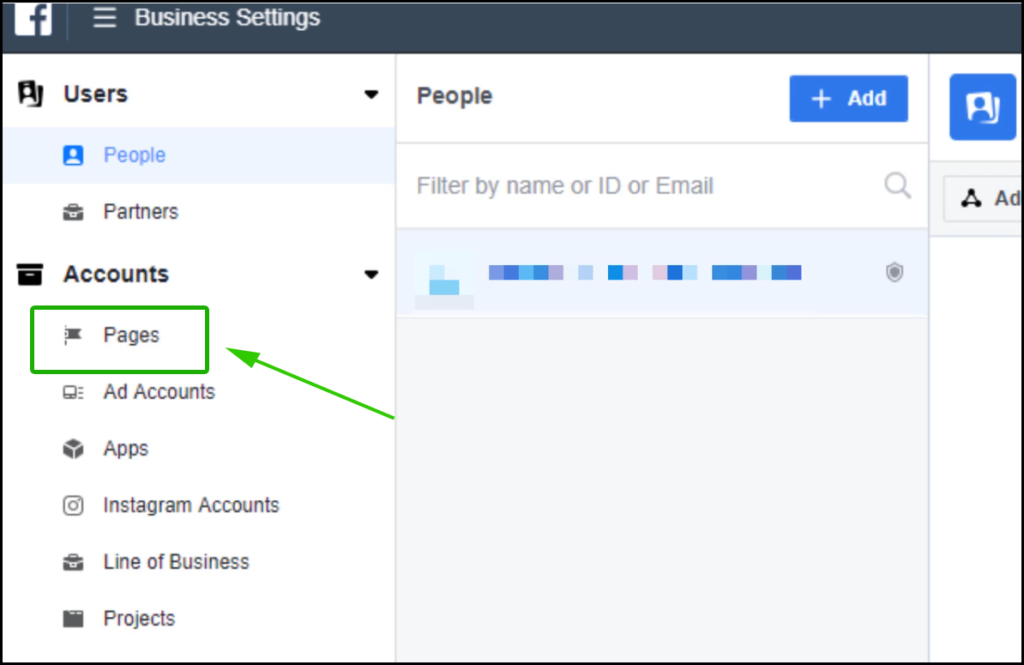Select the blurred person row
The image size is (1024, 665).
tap(662, 273)
